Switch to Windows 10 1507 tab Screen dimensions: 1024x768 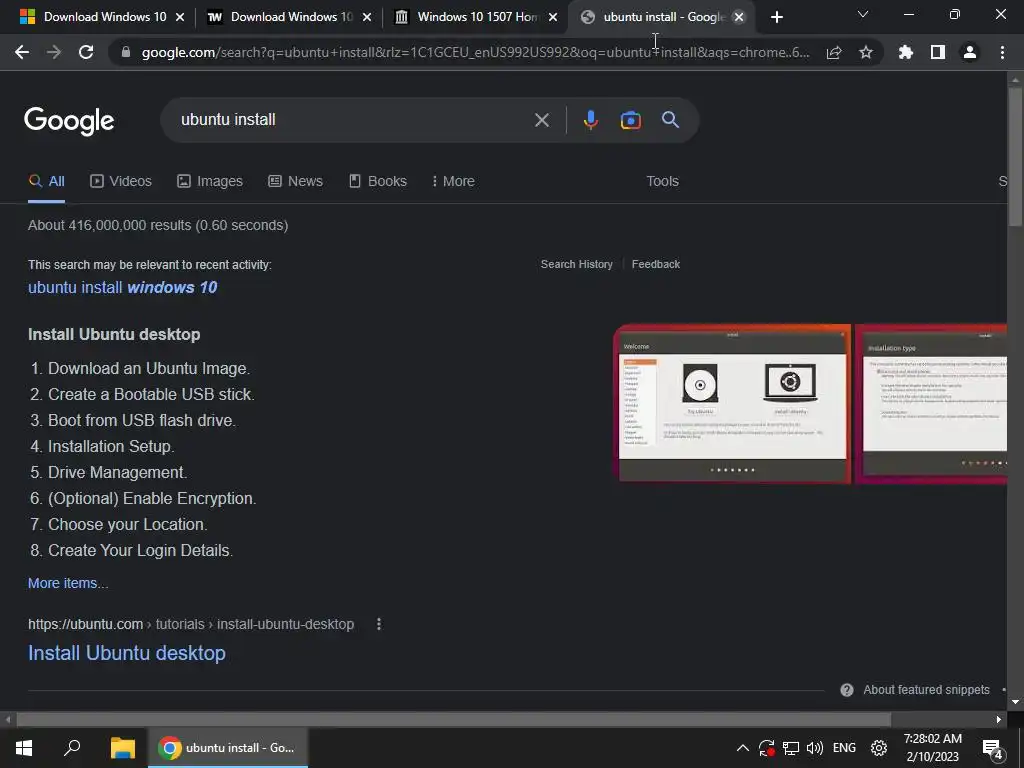pyautogui.click(x=477, y=17)
